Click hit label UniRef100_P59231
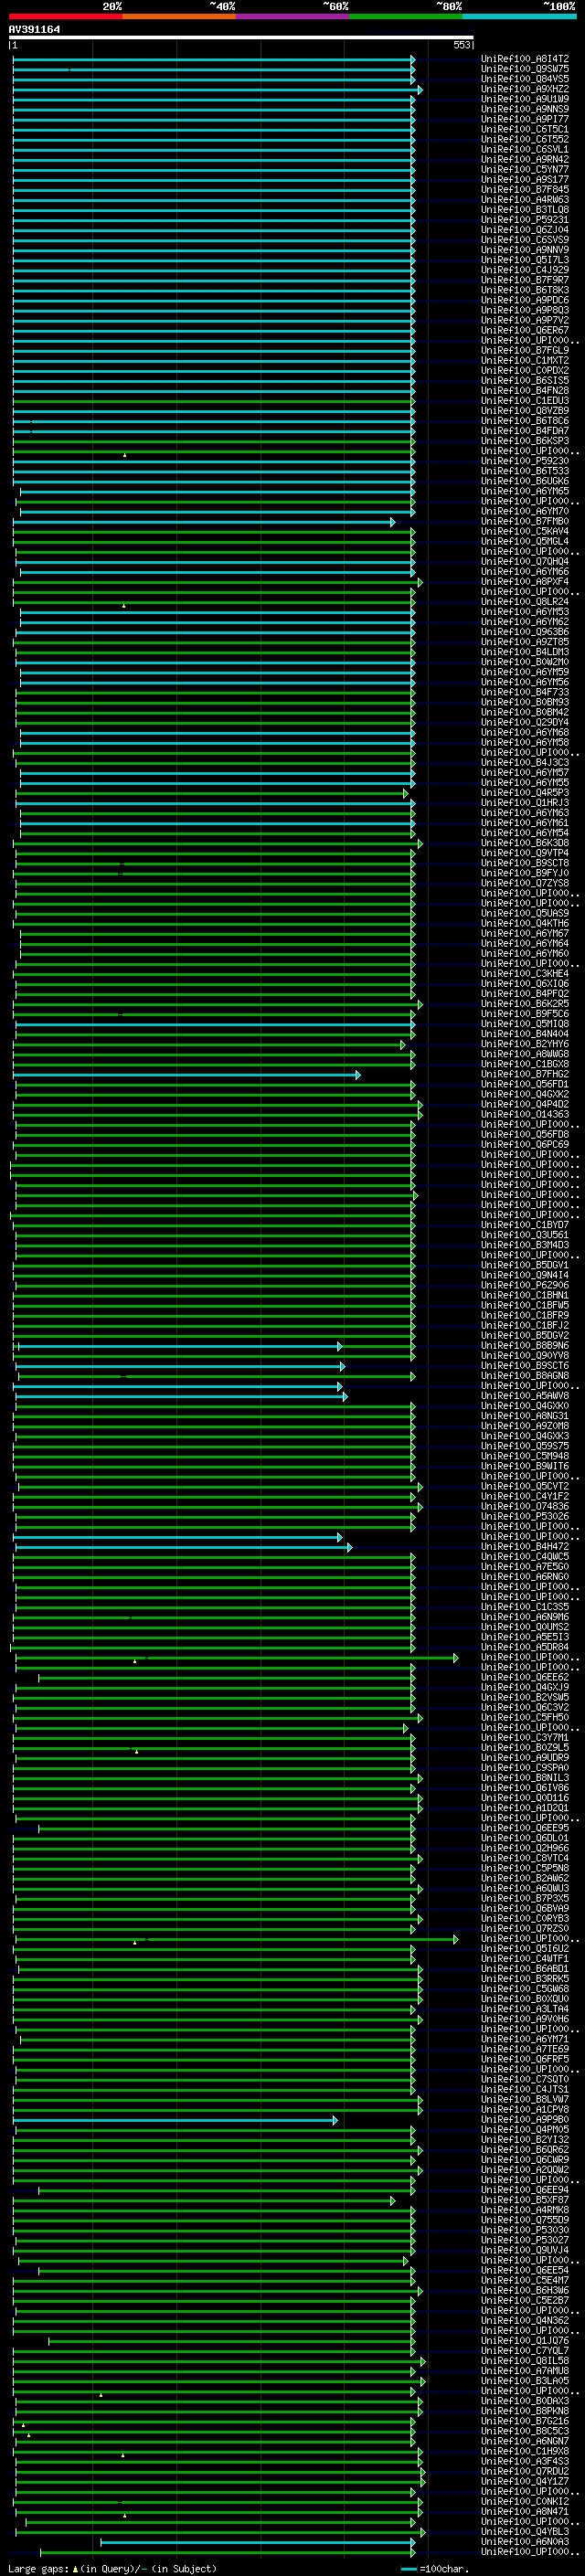 click(x=525, y=219)
